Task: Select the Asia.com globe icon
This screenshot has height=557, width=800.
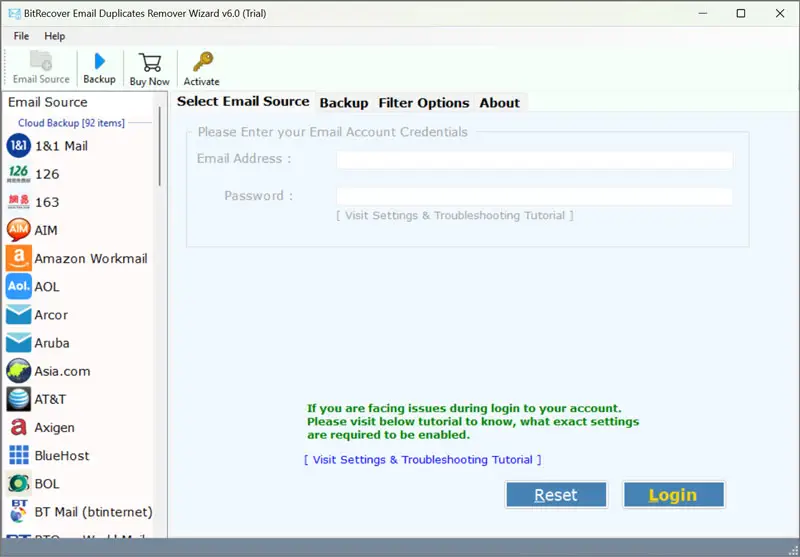Action: (x=18, y=371)
